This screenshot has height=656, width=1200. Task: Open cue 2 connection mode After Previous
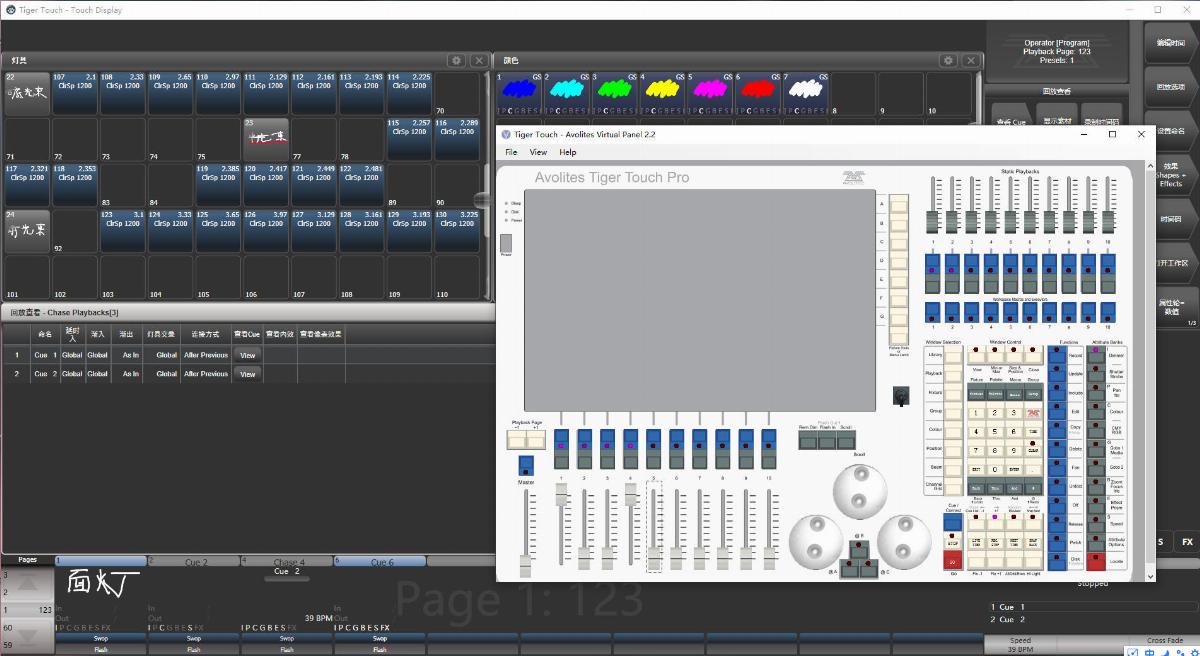tap(205, 374)
